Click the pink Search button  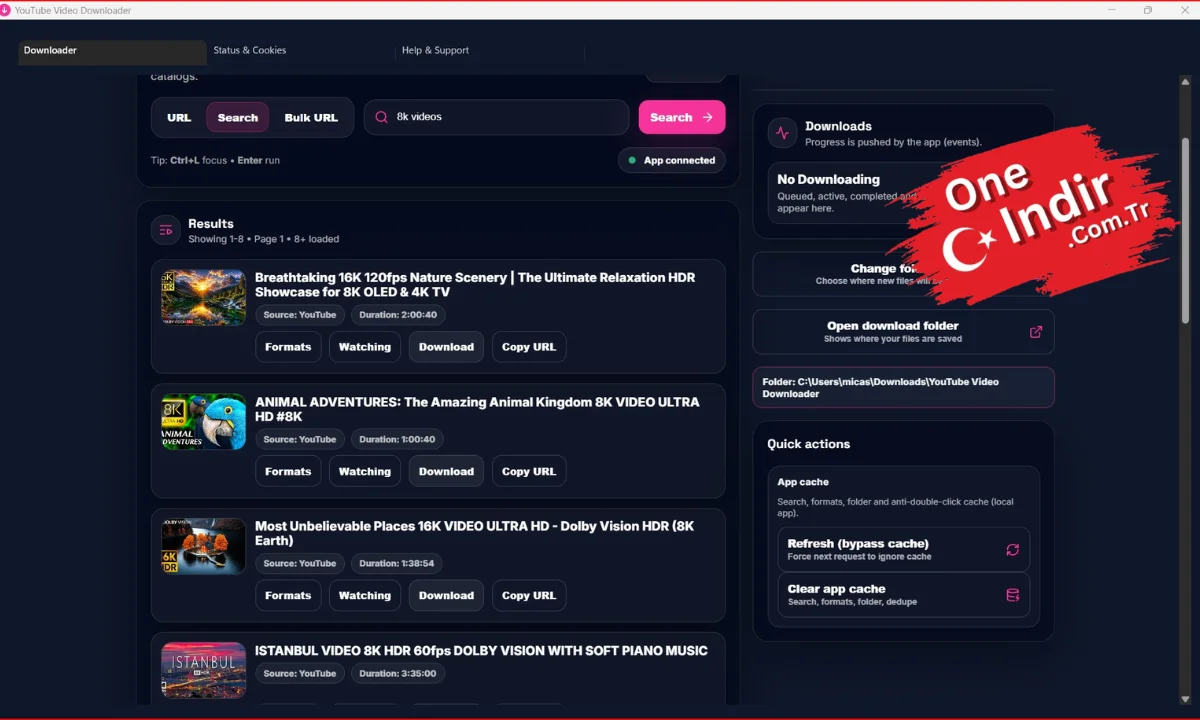point(682,117)
